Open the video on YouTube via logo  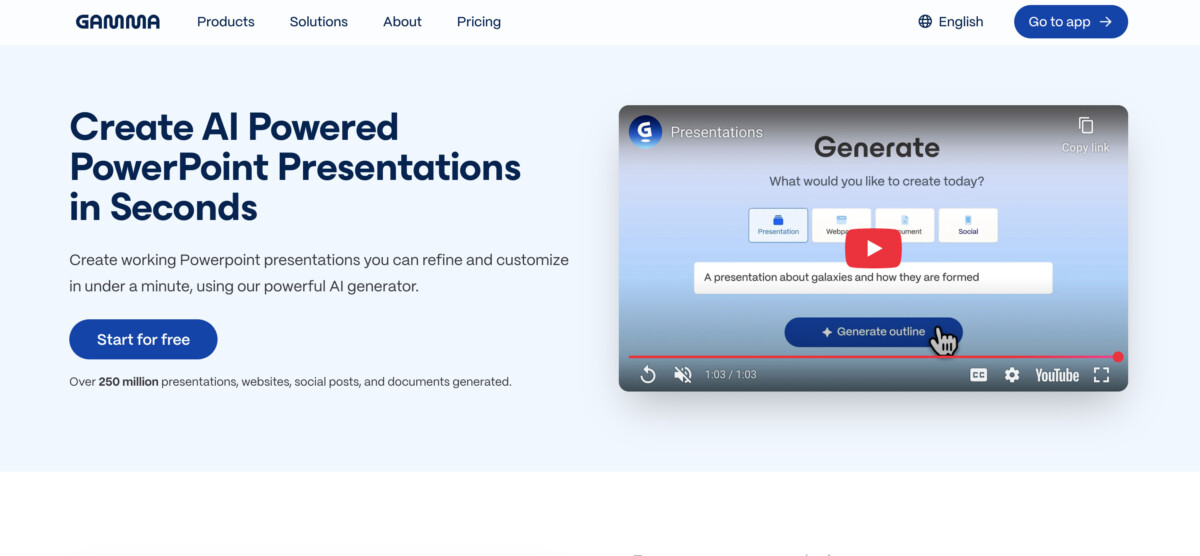point(1057,375)
